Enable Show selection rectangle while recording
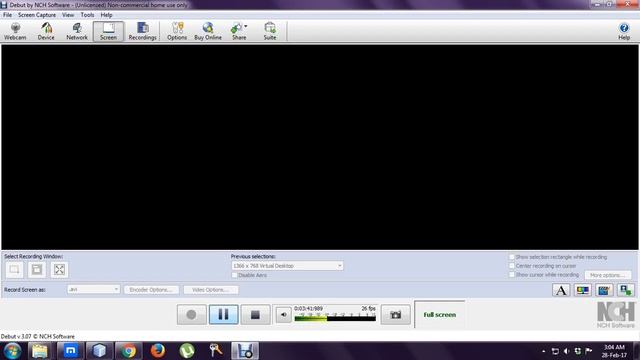 click(x=512, y=257)
